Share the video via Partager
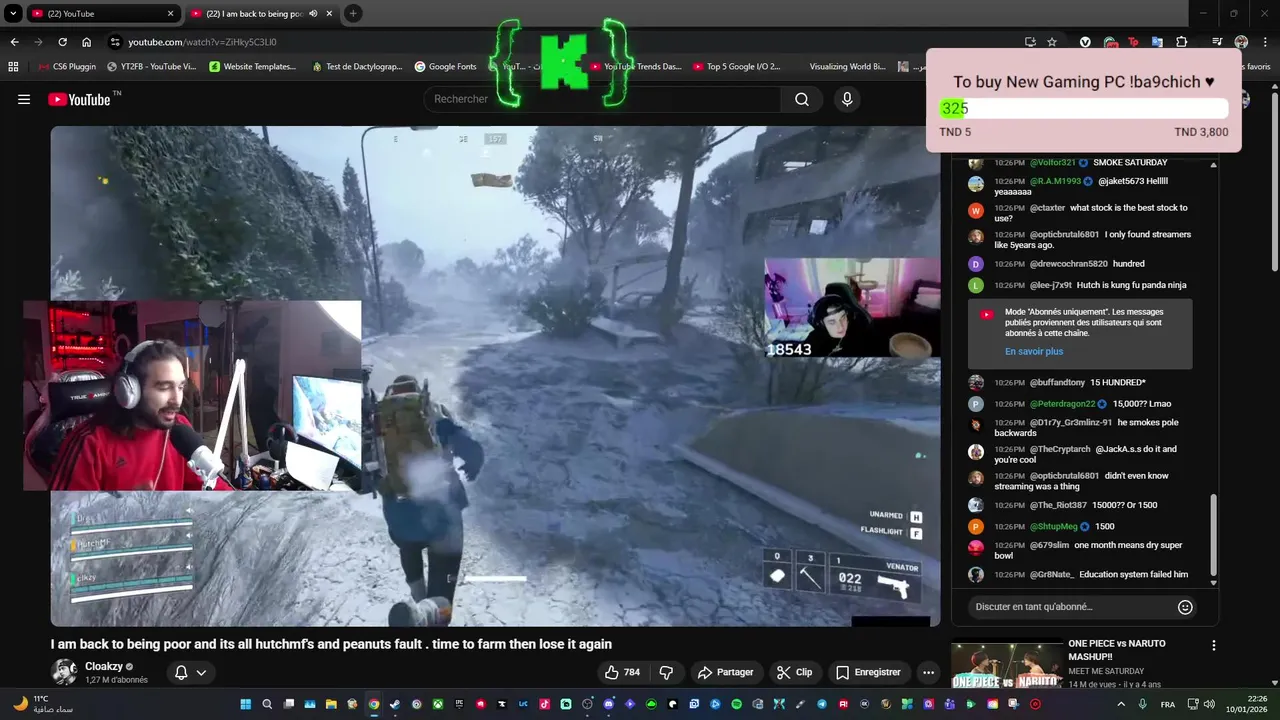Image resolution: width=1280 pixels, height=720 pixels. (x=725, y=672)
